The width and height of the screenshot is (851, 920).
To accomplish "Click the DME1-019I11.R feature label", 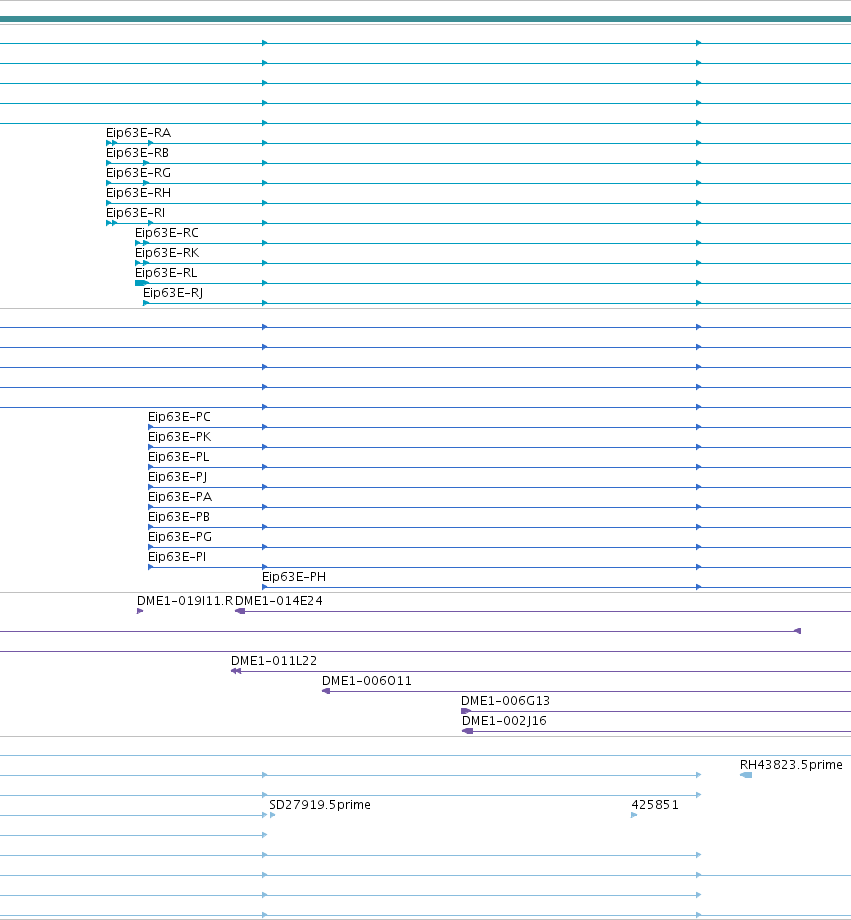I will tap(185, 601).
